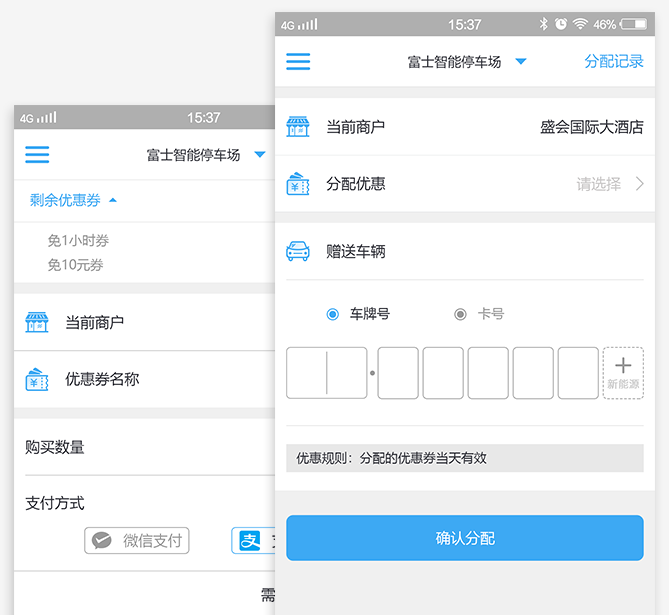669x615 pixels.
Task: Select the 车牌号 radio option
Action: [333, 314]
